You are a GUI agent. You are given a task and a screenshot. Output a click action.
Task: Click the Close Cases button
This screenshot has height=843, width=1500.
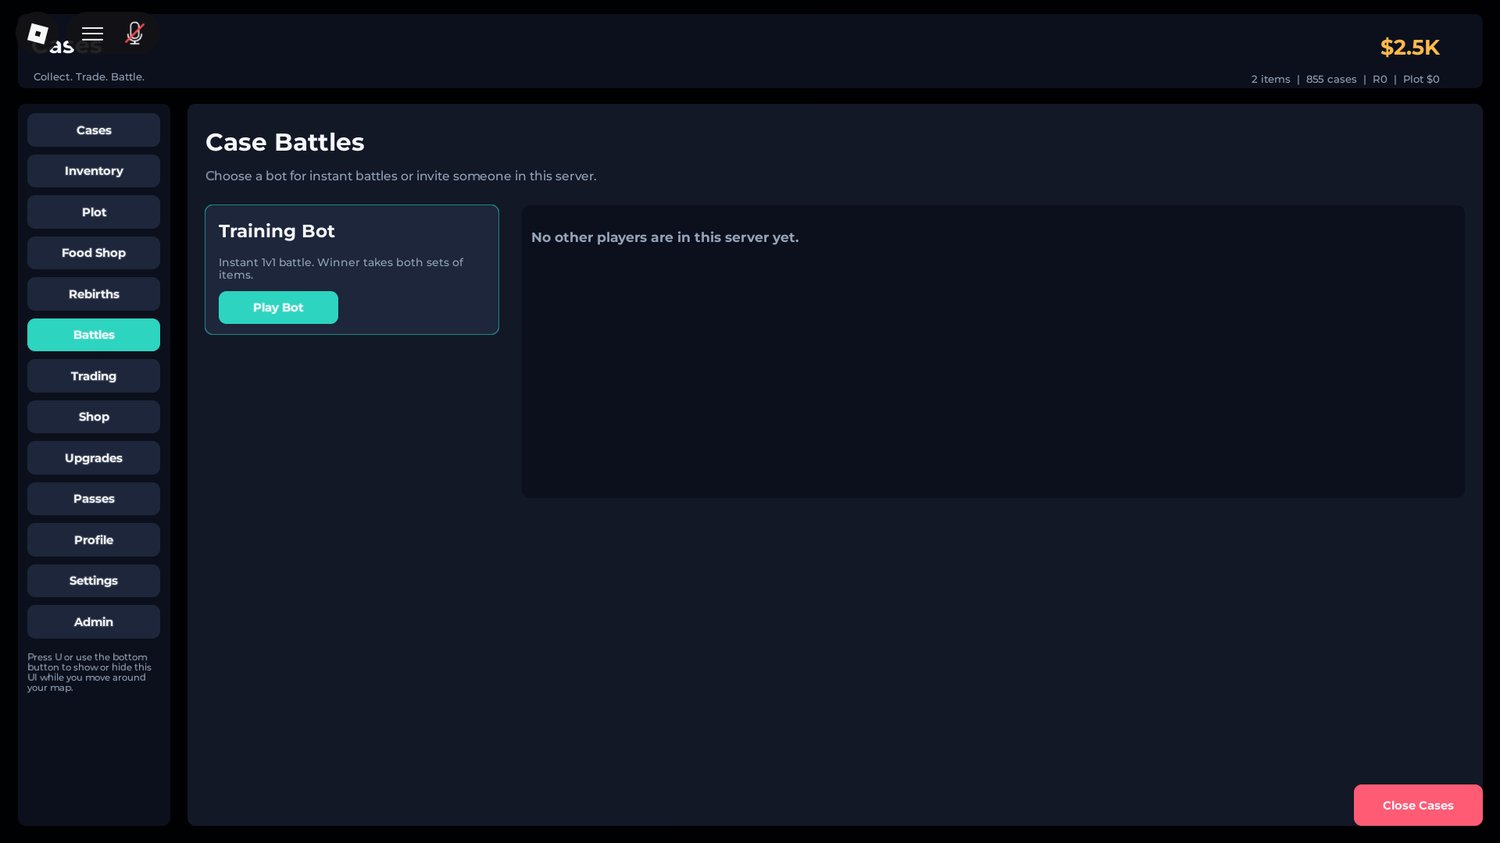coord(1418,805)
